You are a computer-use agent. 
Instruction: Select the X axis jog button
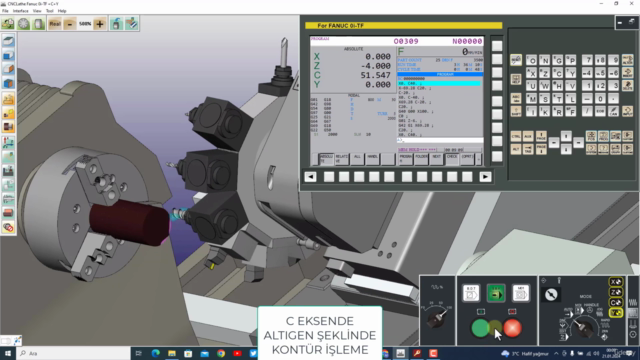616,282
